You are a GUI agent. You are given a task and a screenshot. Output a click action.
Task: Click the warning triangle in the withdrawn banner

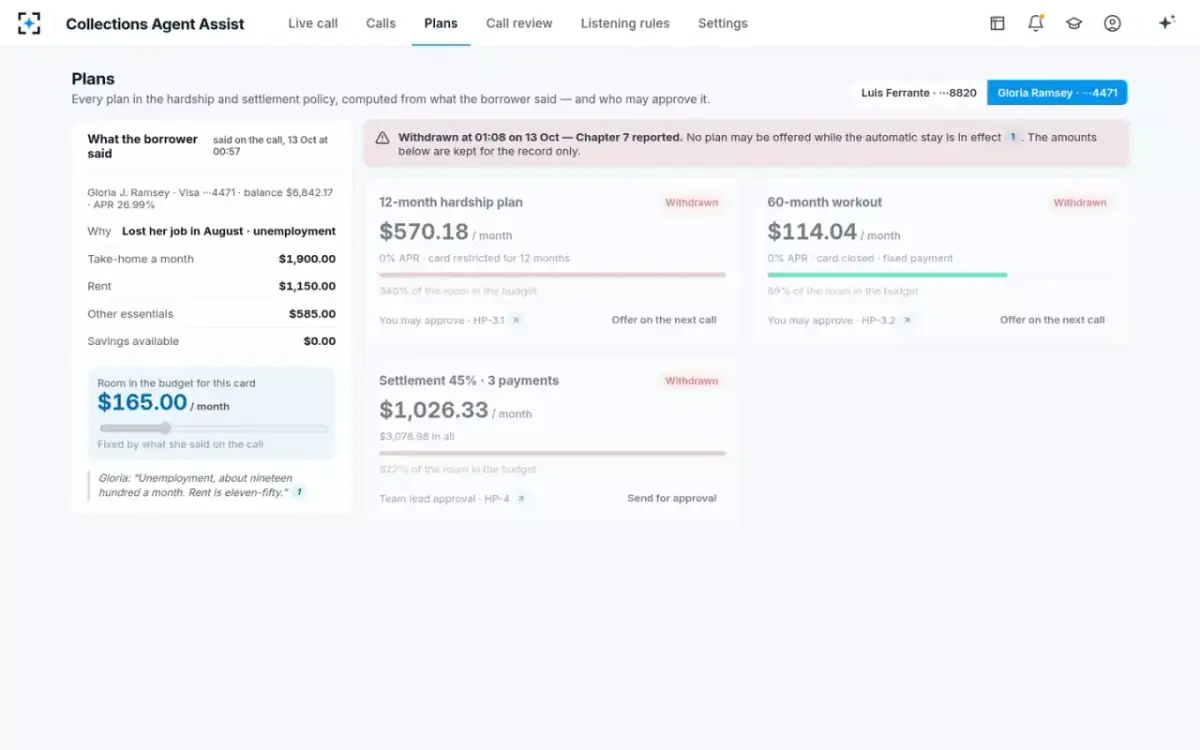click(x=382, y=138)
